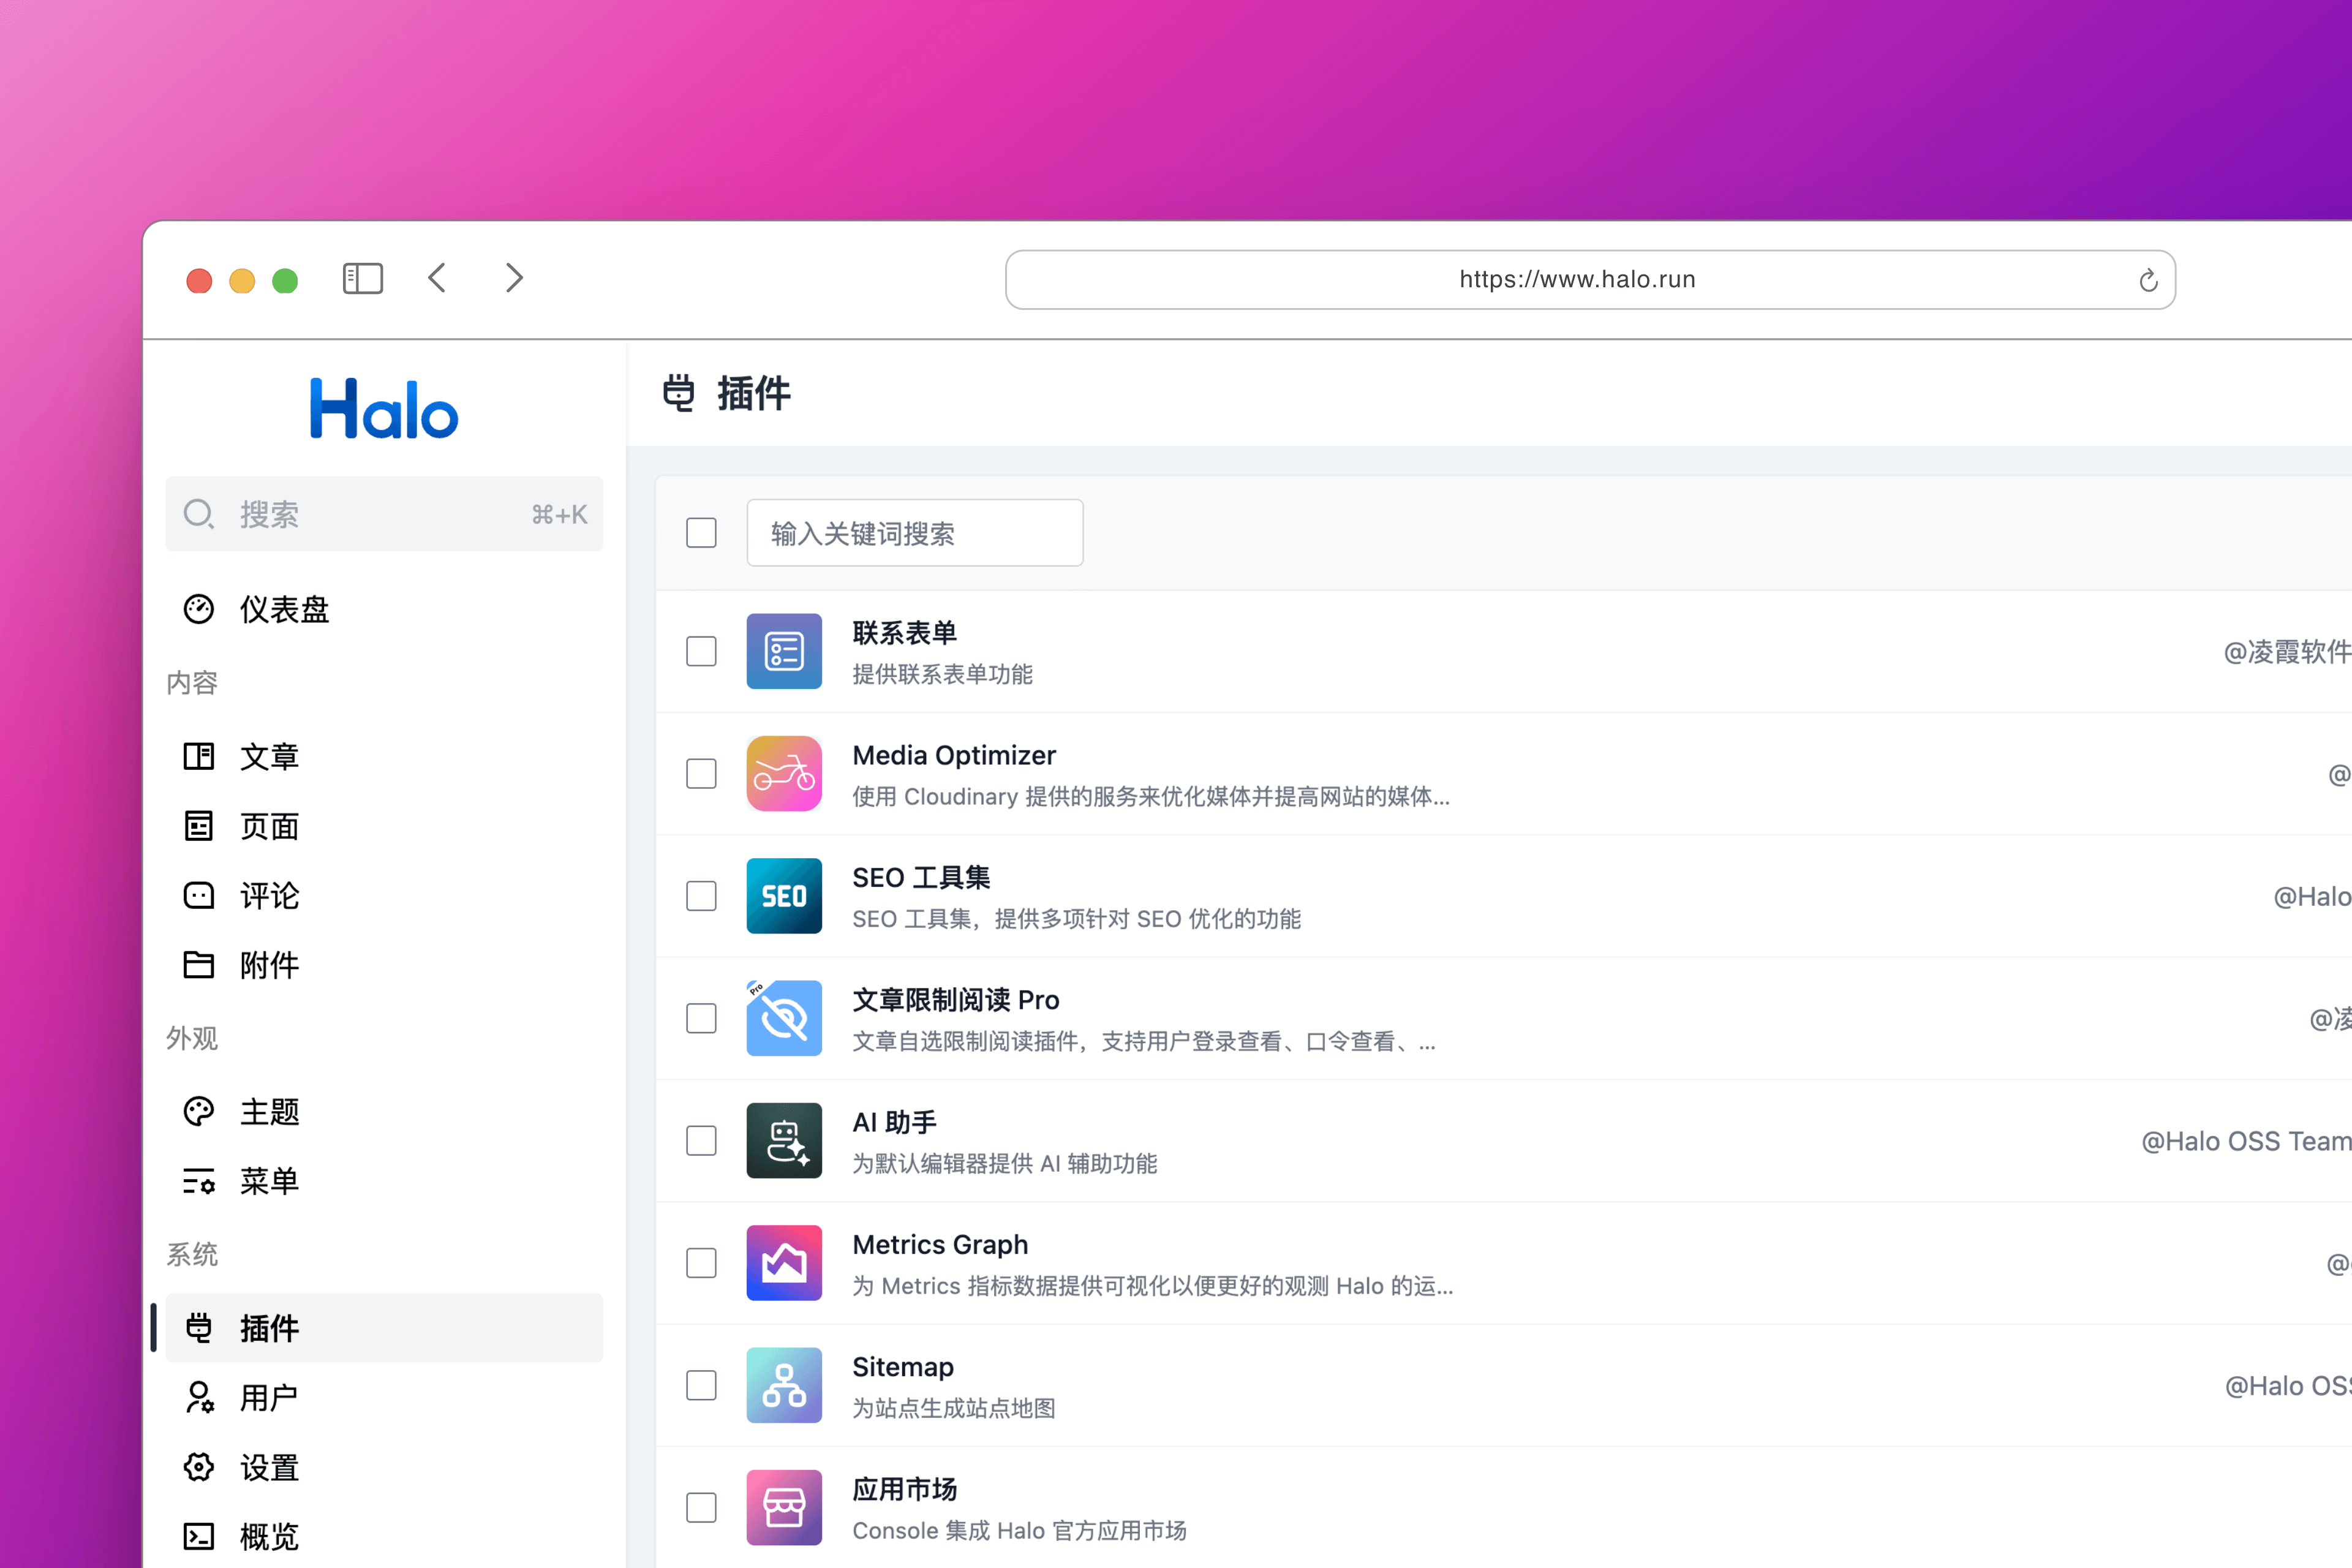Screen dimensions: 2352x1568
Task: Open 文章 in the sidebar
Action: [384, 756]
